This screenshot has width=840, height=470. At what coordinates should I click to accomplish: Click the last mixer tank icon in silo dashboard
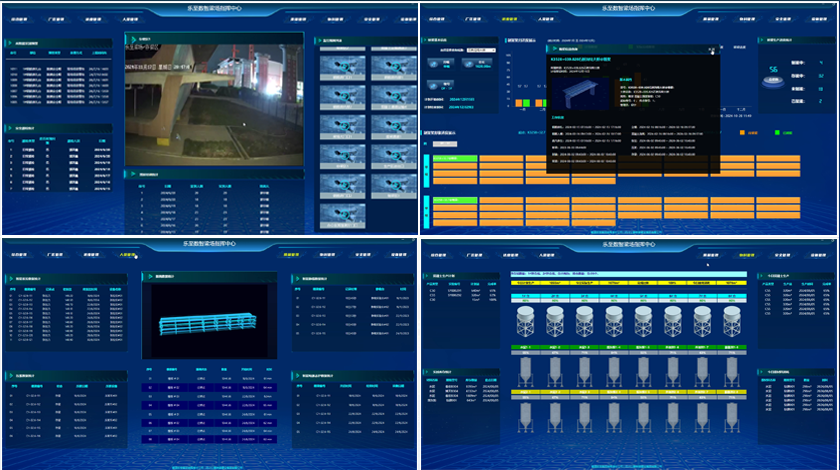(x=732, y=321)
